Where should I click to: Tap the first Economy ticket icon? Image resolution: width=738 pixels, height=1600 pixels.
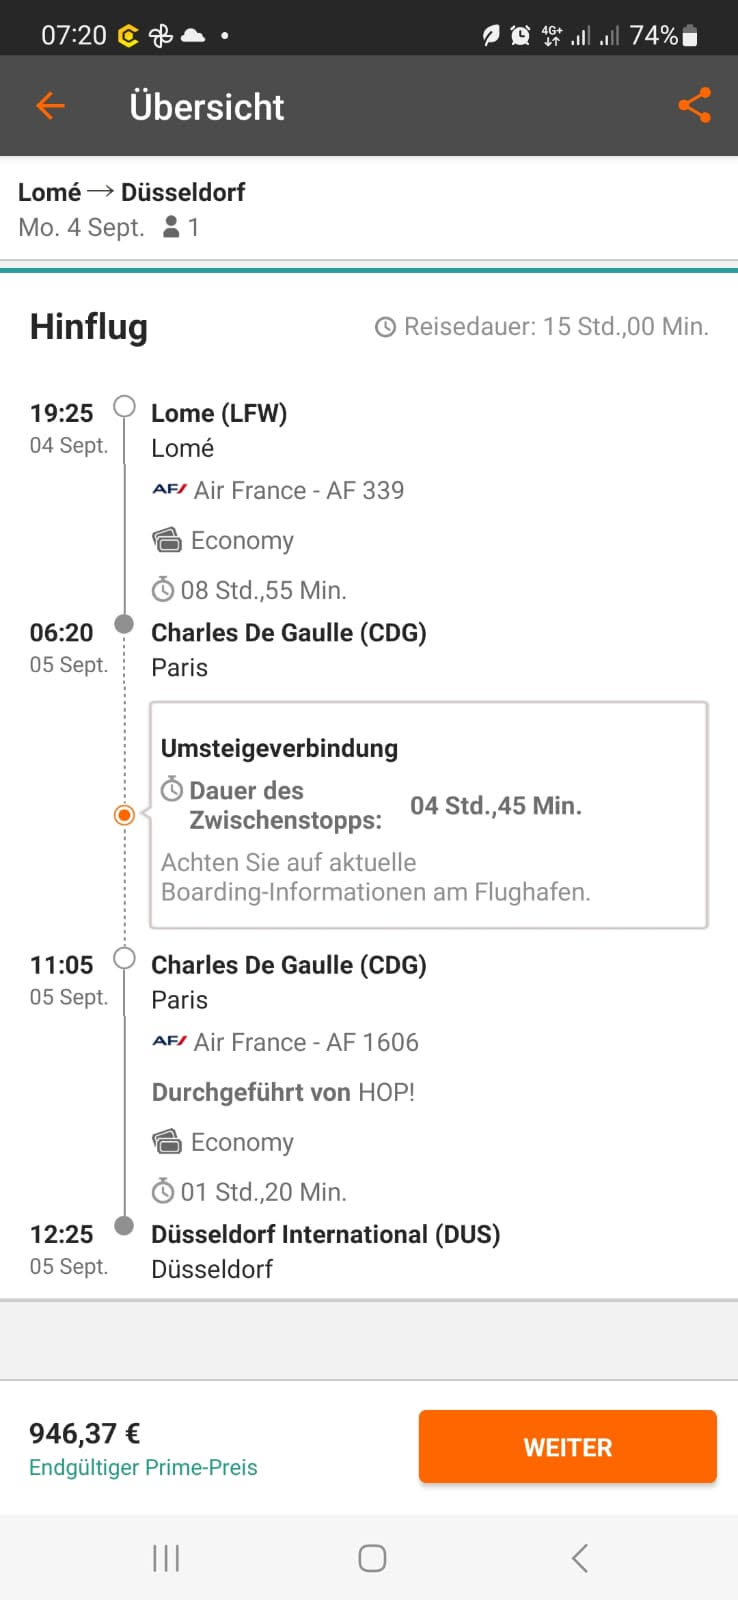pyautogui.click(x=167, y=540)
